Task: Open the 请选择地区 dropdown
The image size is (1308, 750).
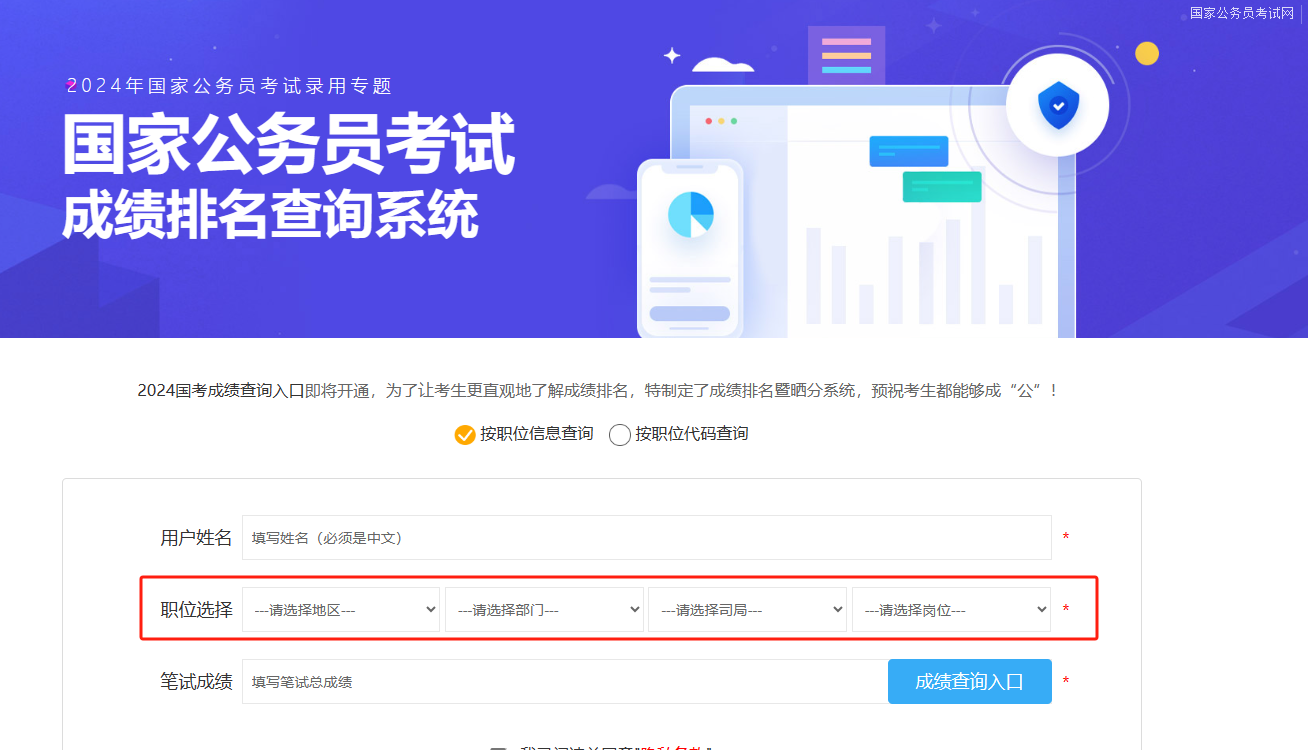Action: [341, 609]
